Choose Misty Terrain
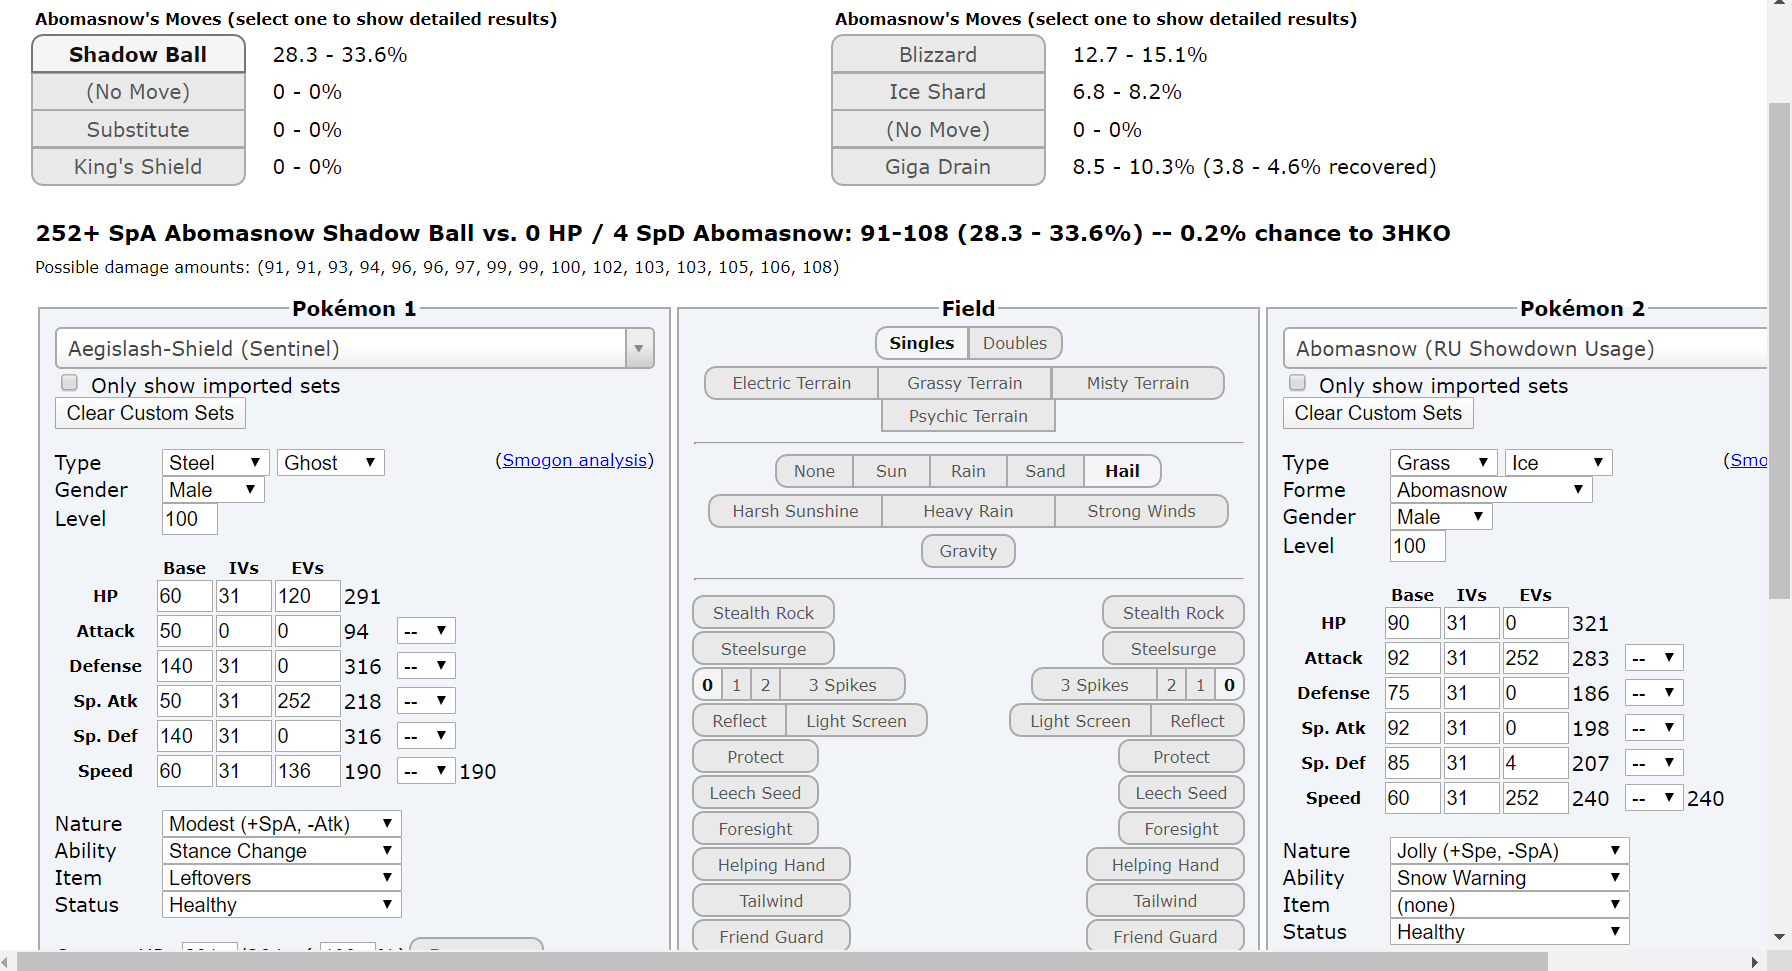The height and width of the screenshot is (971, 1792). point(1138,383)
